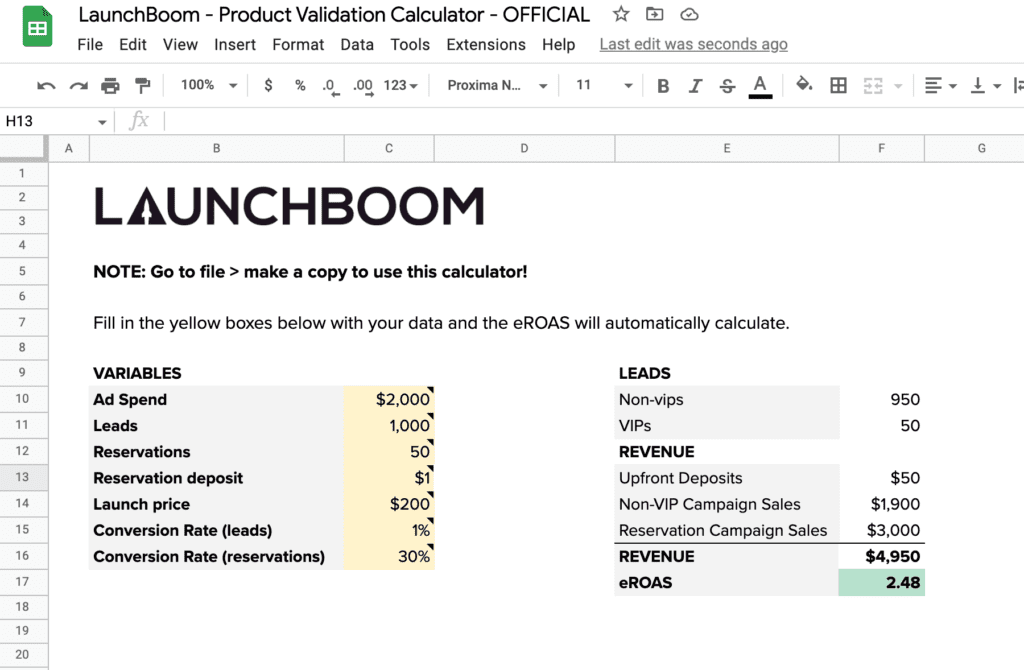Click the document title to rename
1024x670 pixels.
pos(334,14)
